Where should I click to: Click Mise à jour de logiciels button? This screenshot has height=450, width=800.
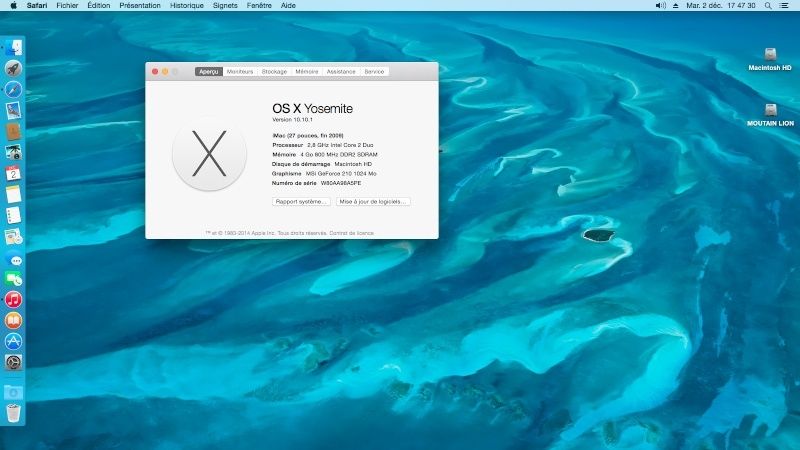pyautogui.click(x=373, y=202)
